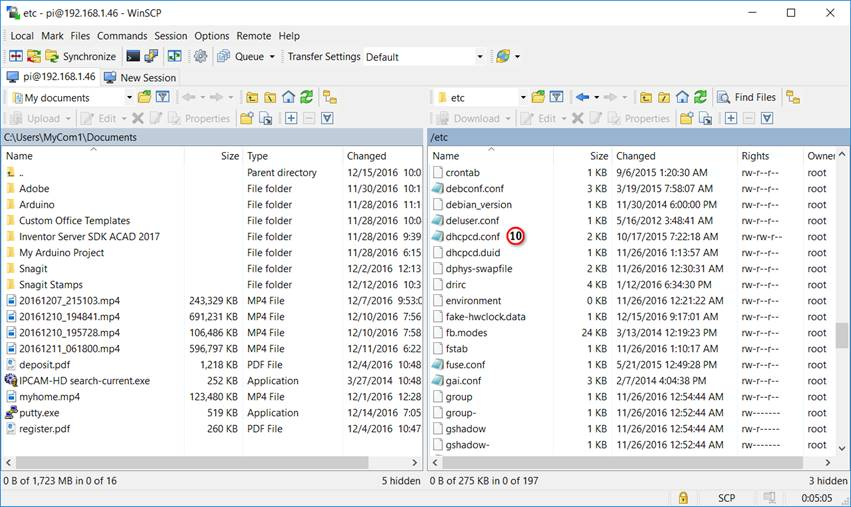This screenshot has width=851, height=507.
Task: Toggle the remote directory tree icon
Action: 793,97
